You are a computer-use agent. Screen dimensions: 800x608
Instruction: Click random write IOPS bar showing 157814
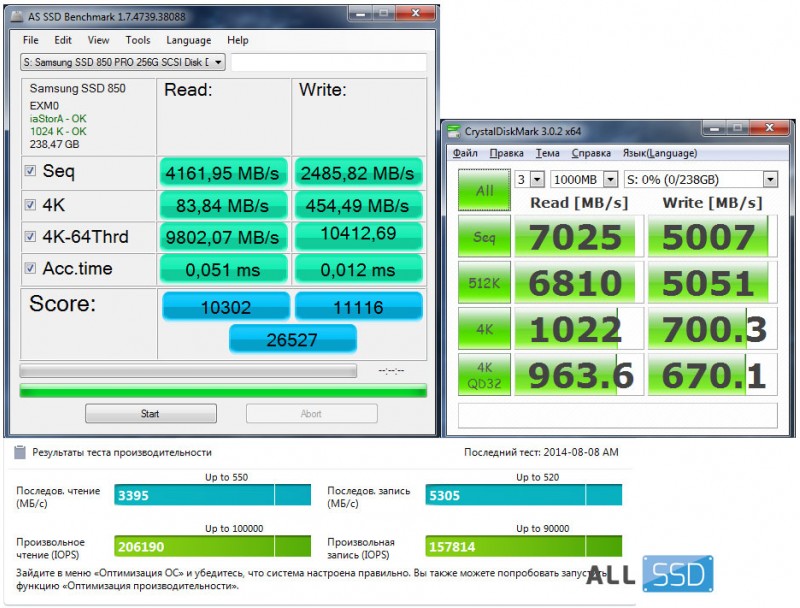(x=523, y=546)
